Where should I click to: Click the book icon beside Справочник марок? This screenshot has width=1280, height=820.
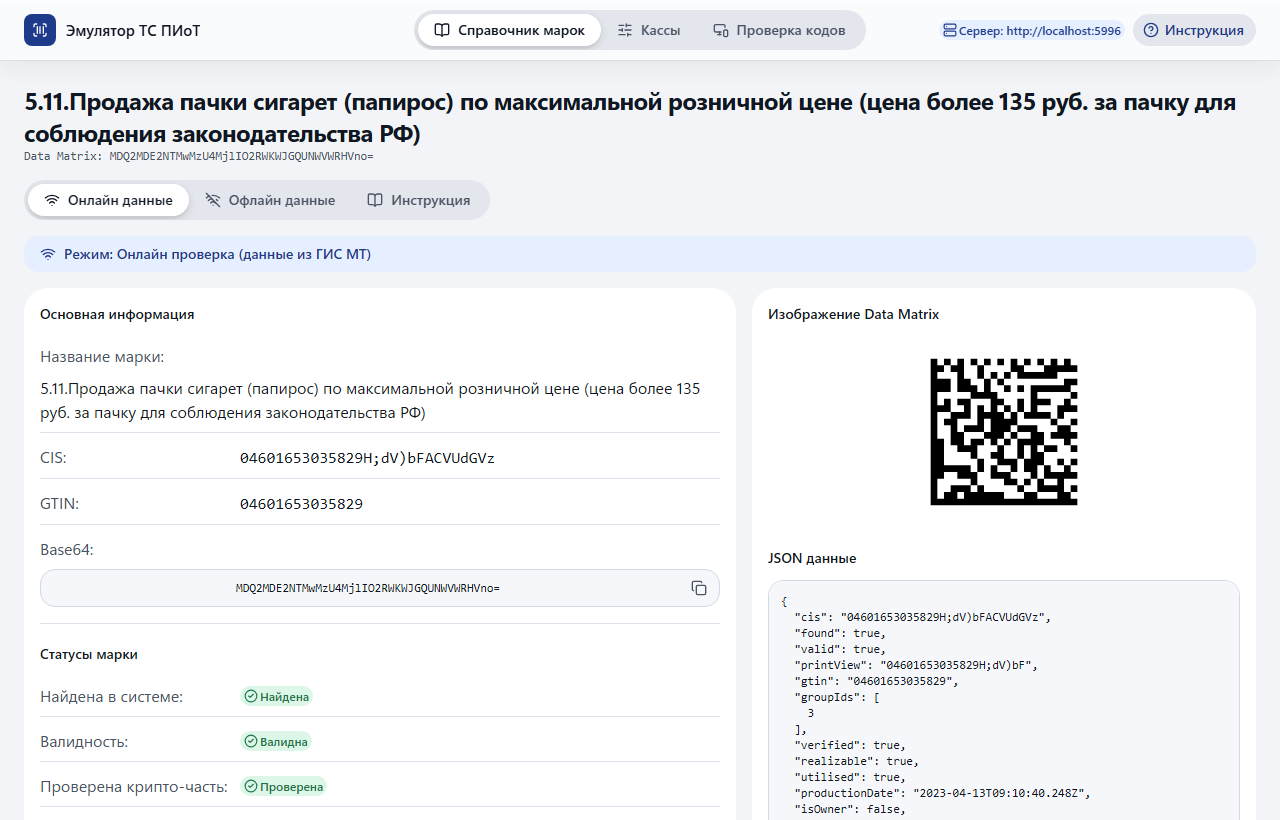pos(442,30)
